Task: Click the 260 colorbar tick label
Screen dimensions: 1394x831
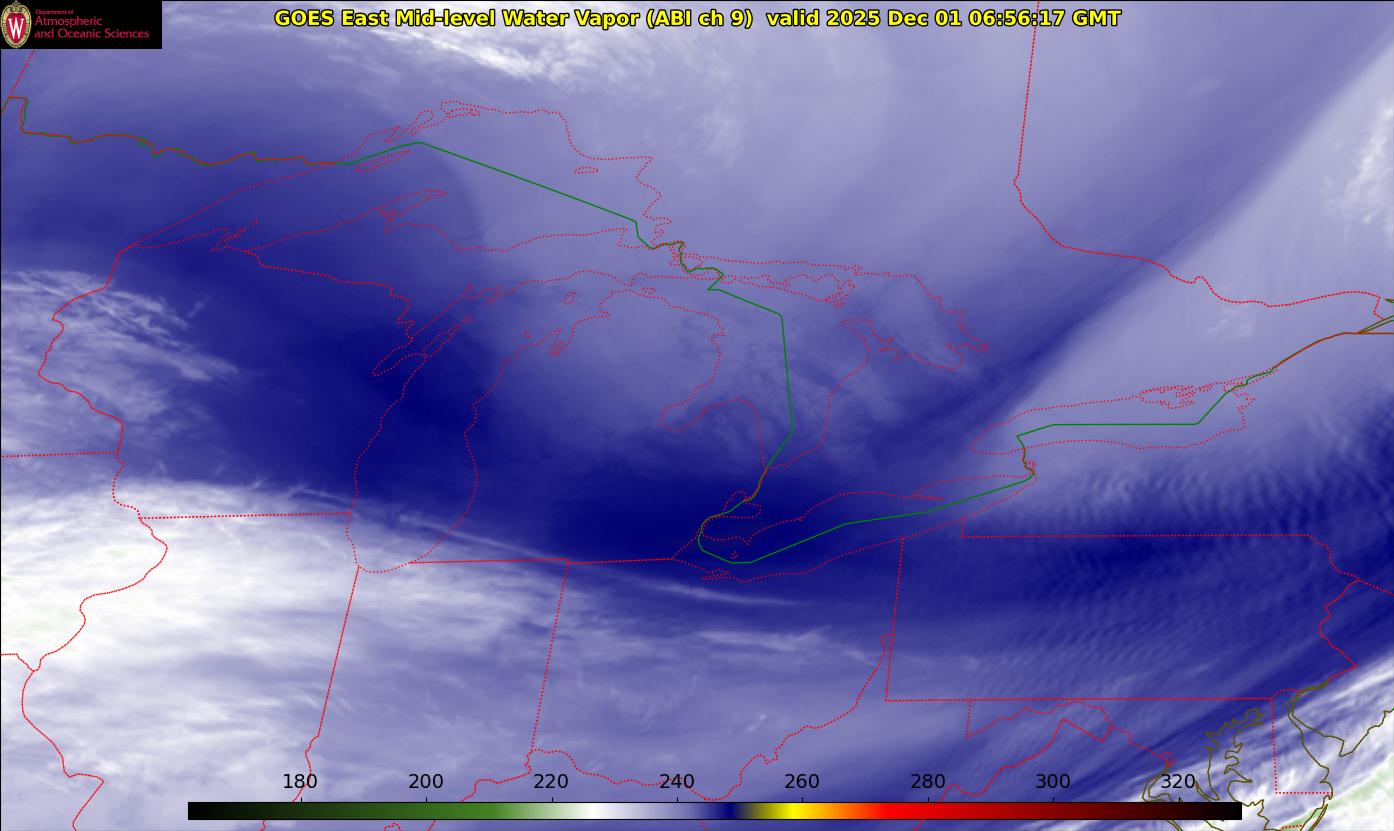Action: click(x=802, y=782)
